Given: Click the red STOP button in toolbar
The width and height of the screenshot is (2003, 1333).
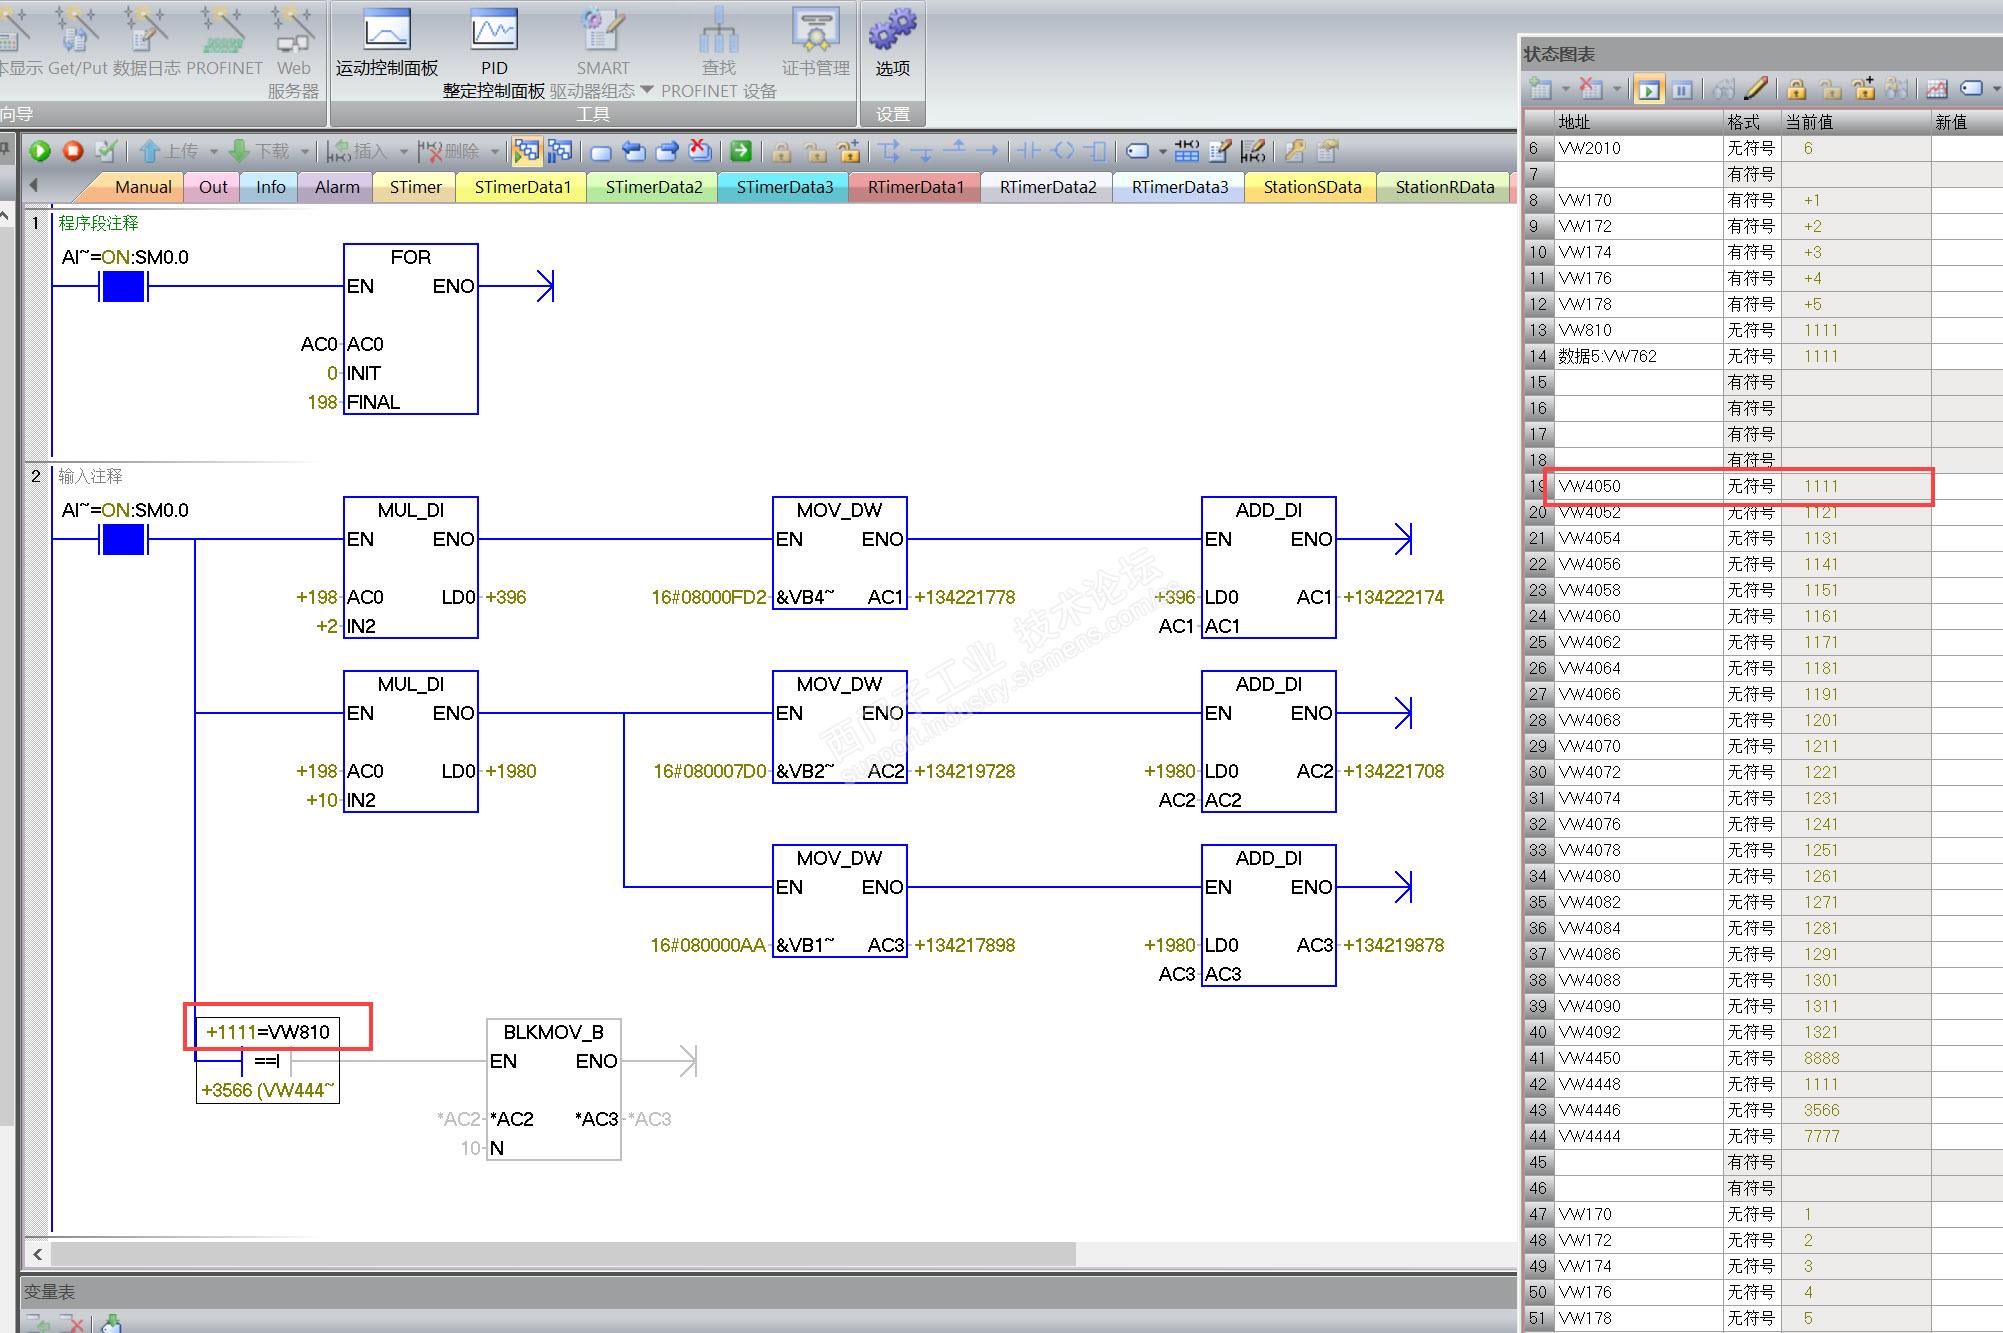Looking at the screenshot, I should coord(73,151).
